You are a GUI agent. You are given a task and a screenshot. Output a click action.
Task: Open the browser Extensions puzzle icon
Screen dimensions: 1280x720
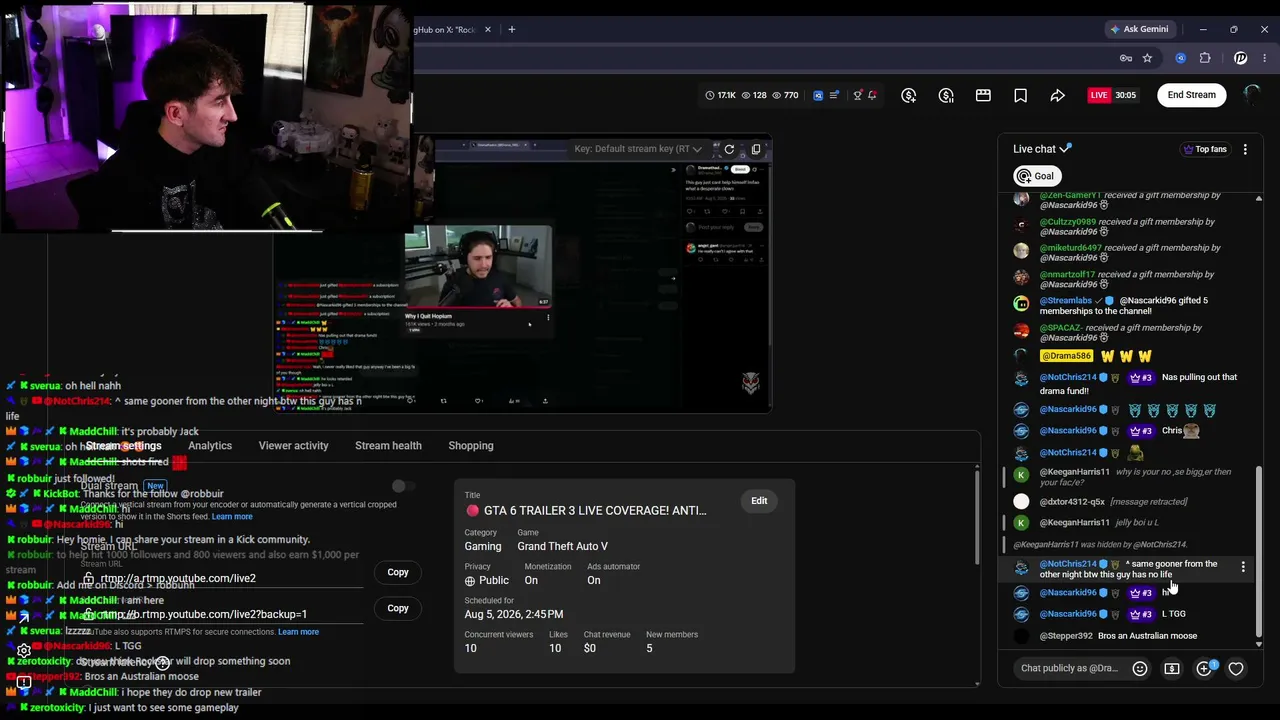click(x=1204, y=58)
